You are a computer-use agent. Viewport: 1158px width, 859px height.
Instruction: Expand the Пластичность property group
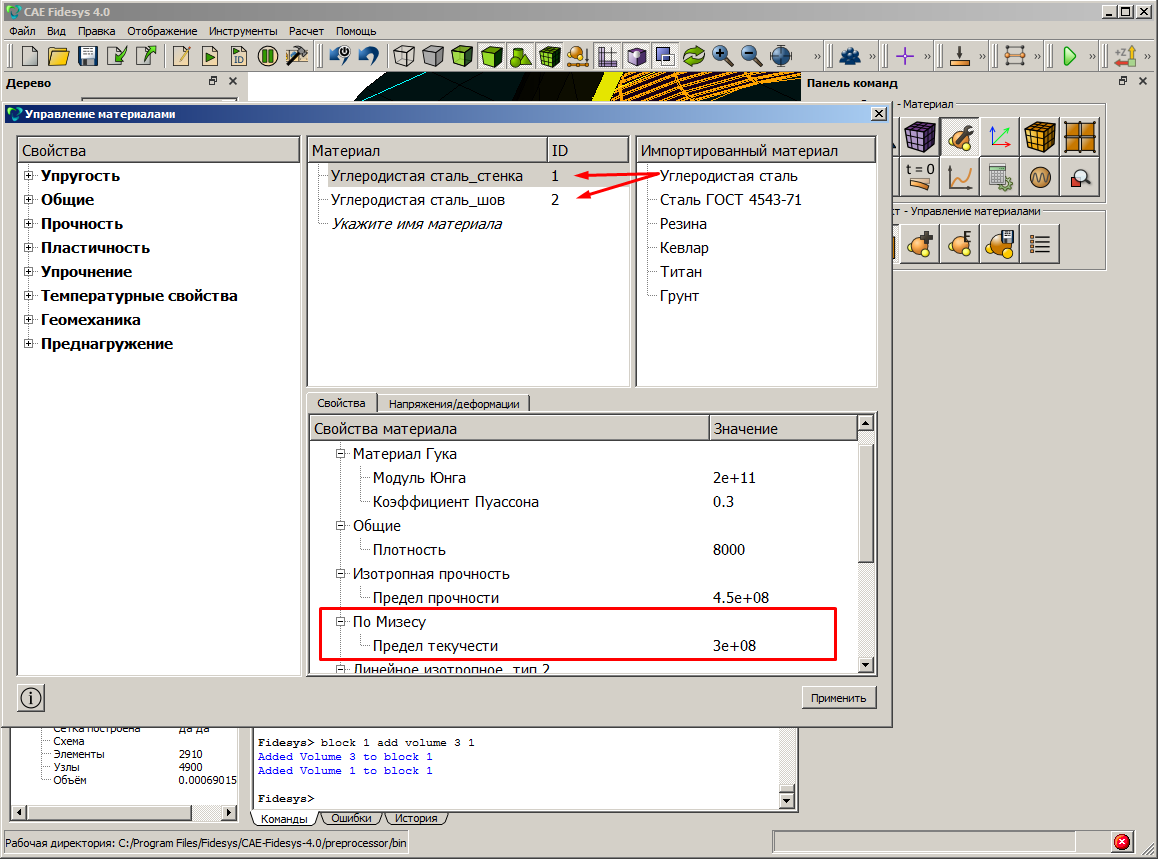[28, 247]
